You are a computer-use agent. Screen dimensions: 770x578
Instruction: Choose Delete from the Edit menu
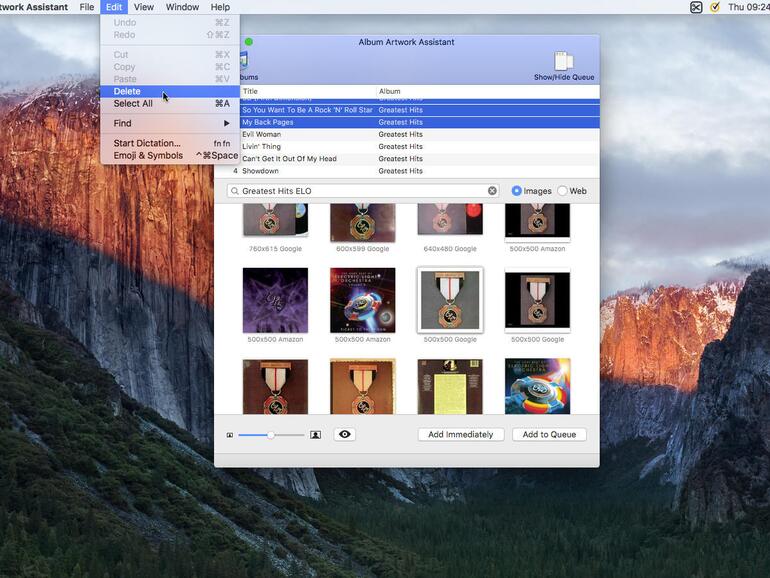(x=127, y=91)
